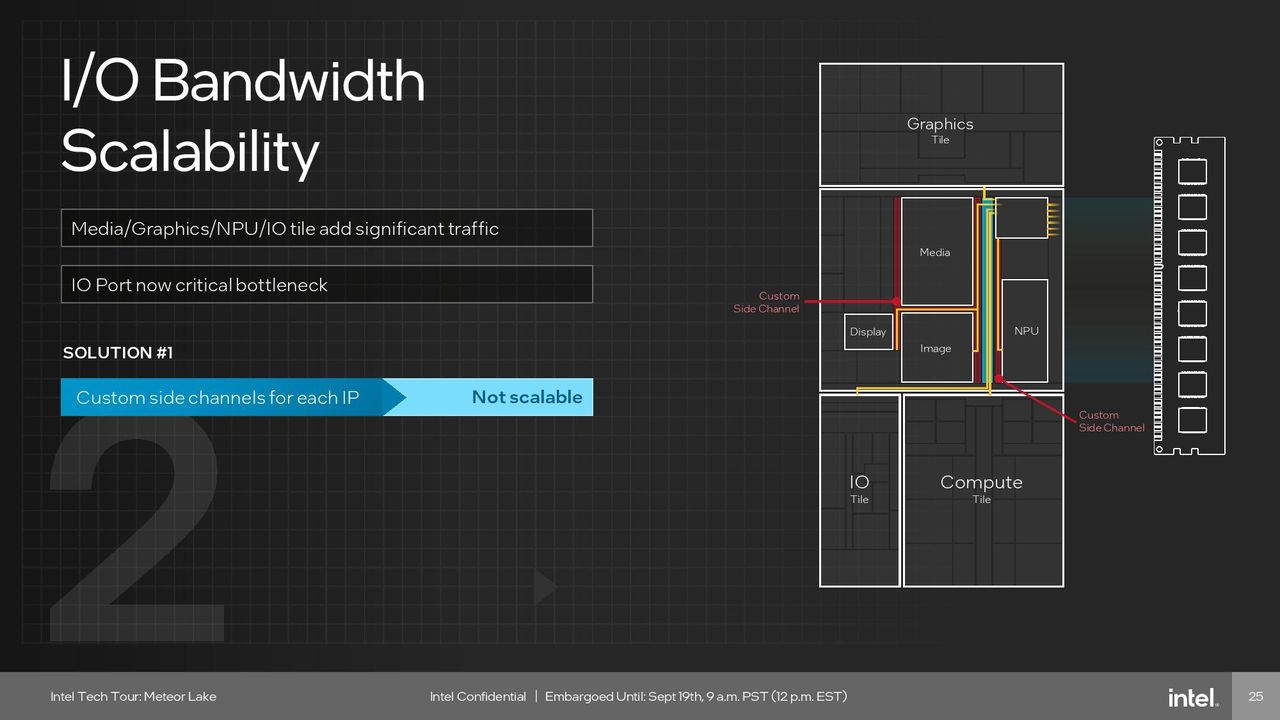
Task: Click the NPU block
Action: pyautogui.click(x=1025, y=330)
